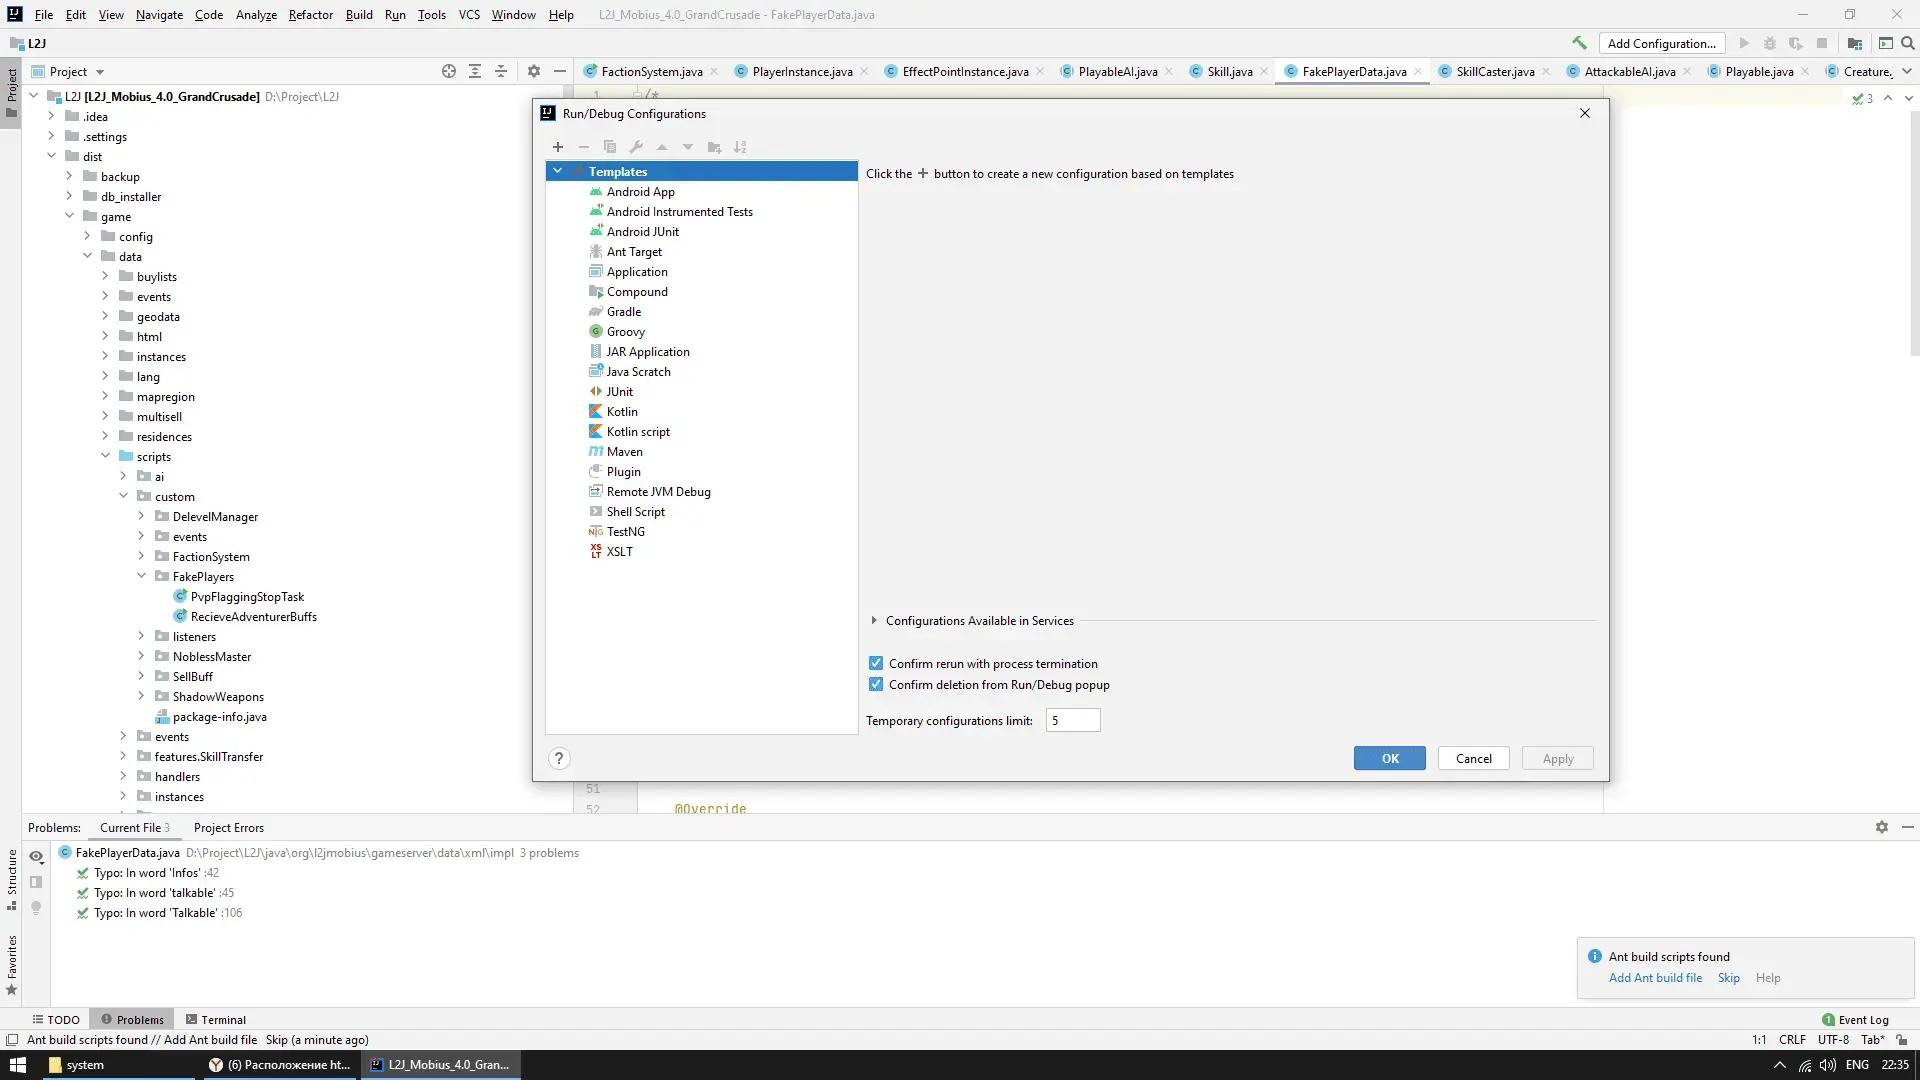
Task: Switch to PlayableAI.java editor tab
Action: 1117,71
